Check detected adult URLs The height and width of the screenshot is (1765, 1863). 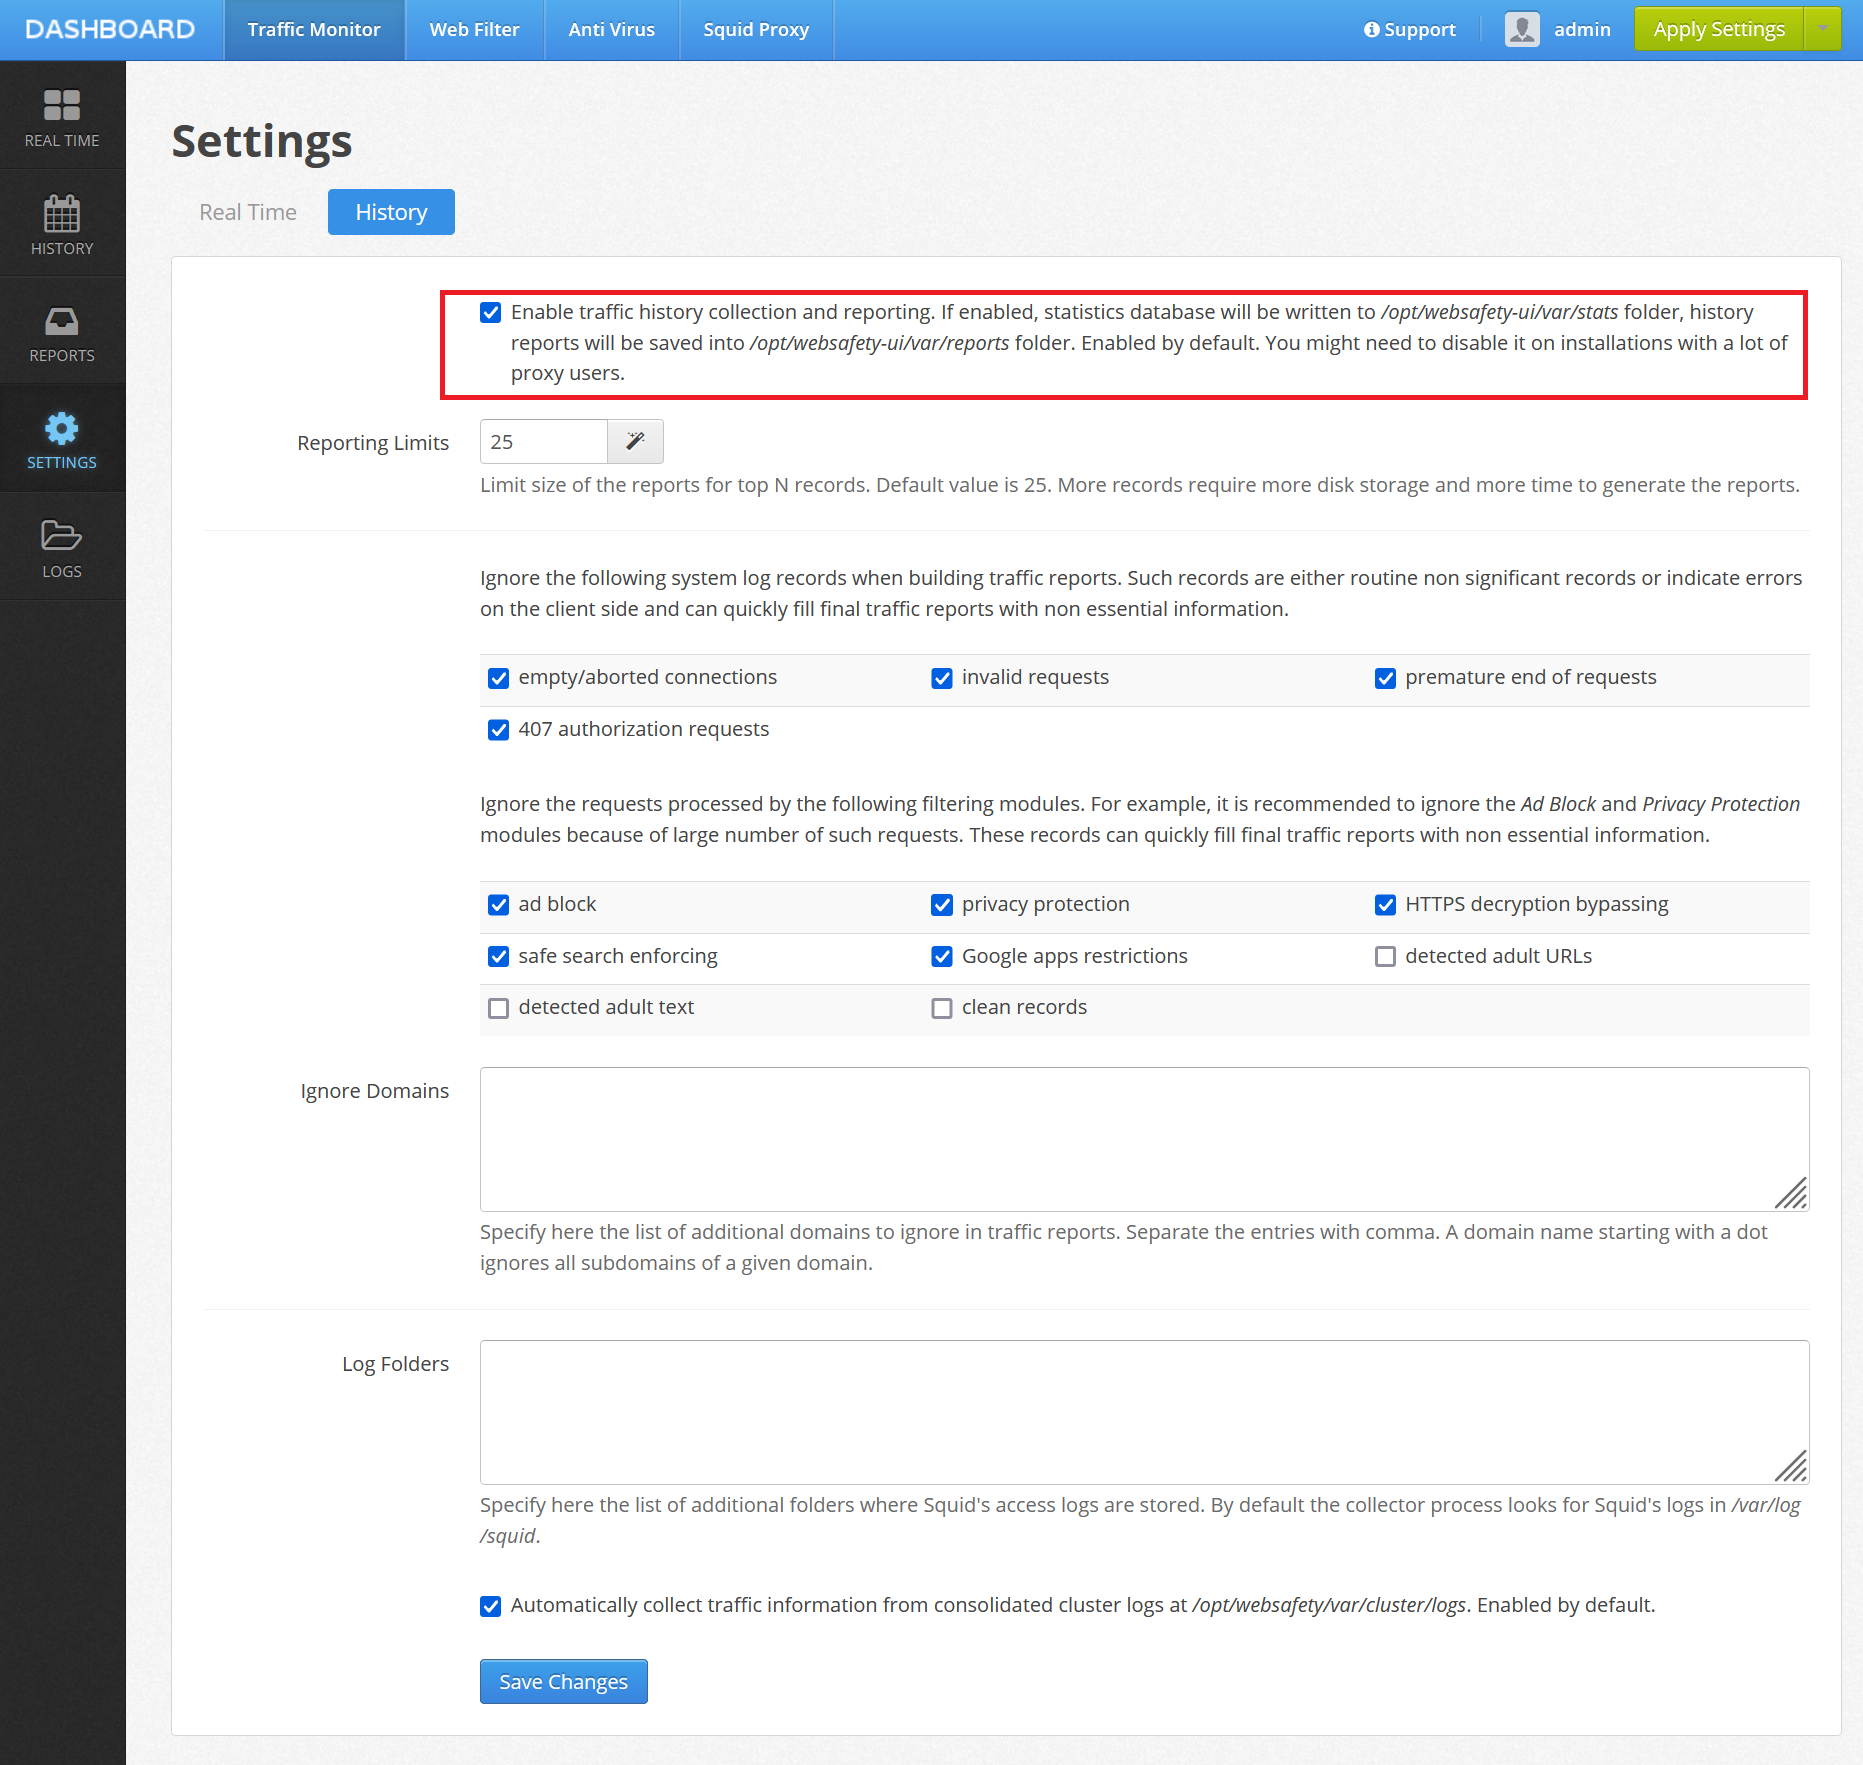[x=1385, y=957]
